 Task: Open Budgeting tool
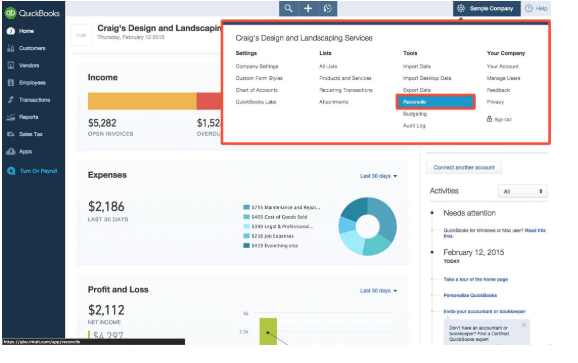[415, 114]
